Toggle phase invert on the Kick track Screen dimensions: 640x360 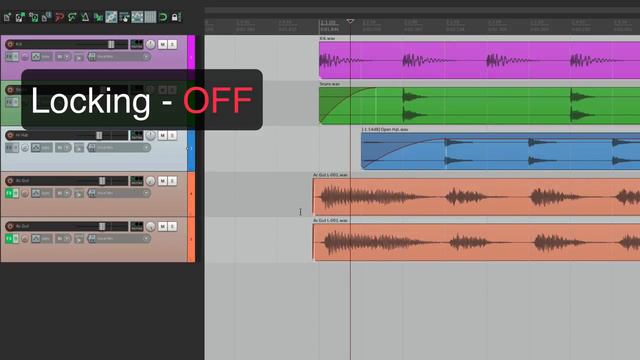point(25,57)
